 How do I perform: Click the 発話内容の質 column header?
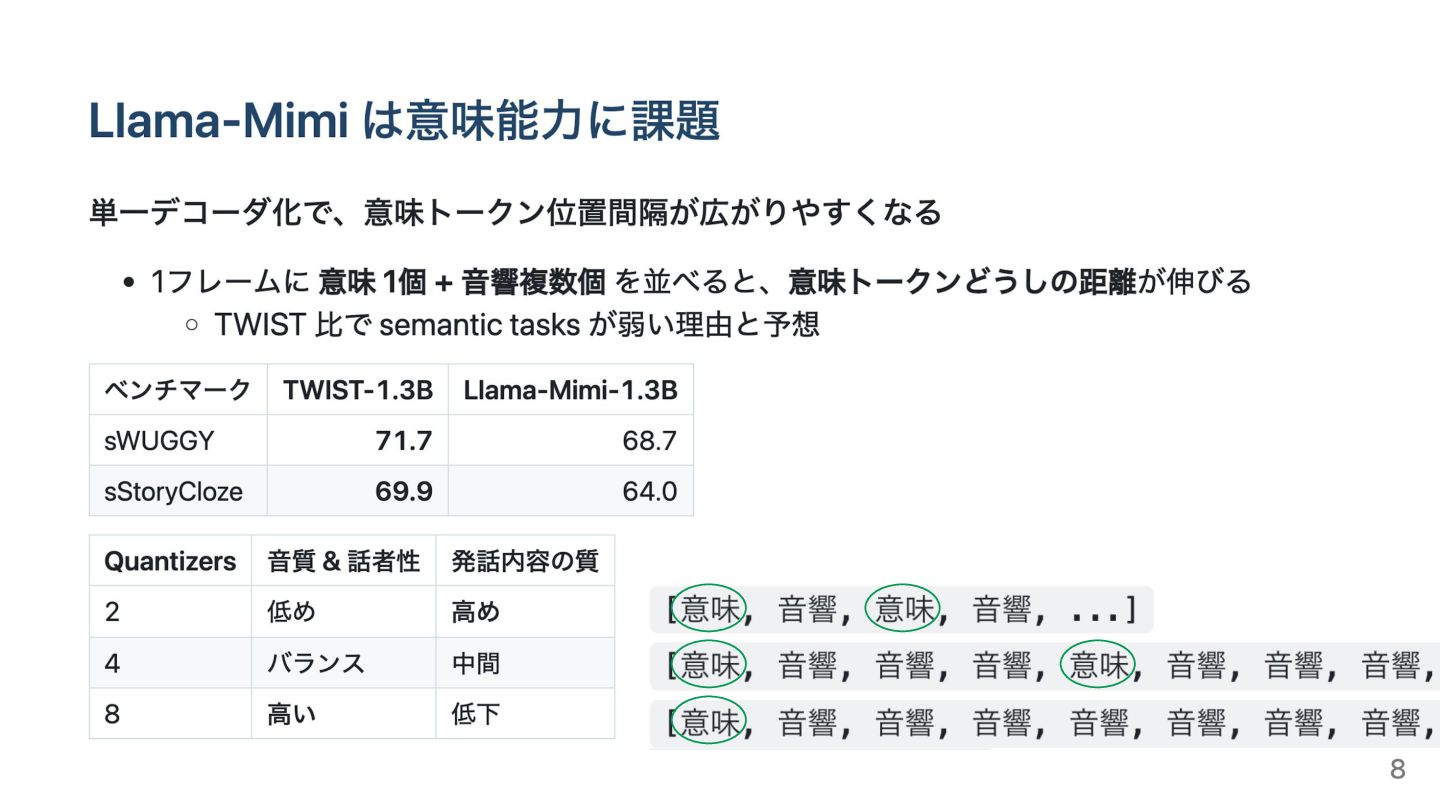click(525, 561)
